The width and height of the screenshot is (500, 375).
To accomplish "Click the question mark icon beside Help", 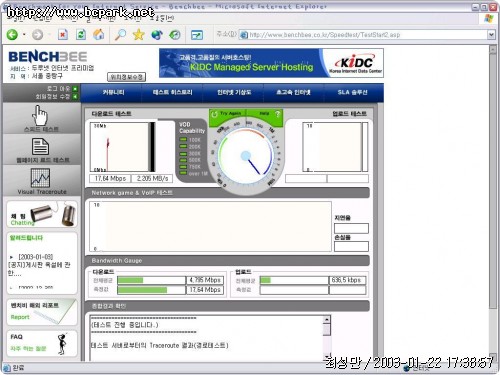I will tap(277, 114).
